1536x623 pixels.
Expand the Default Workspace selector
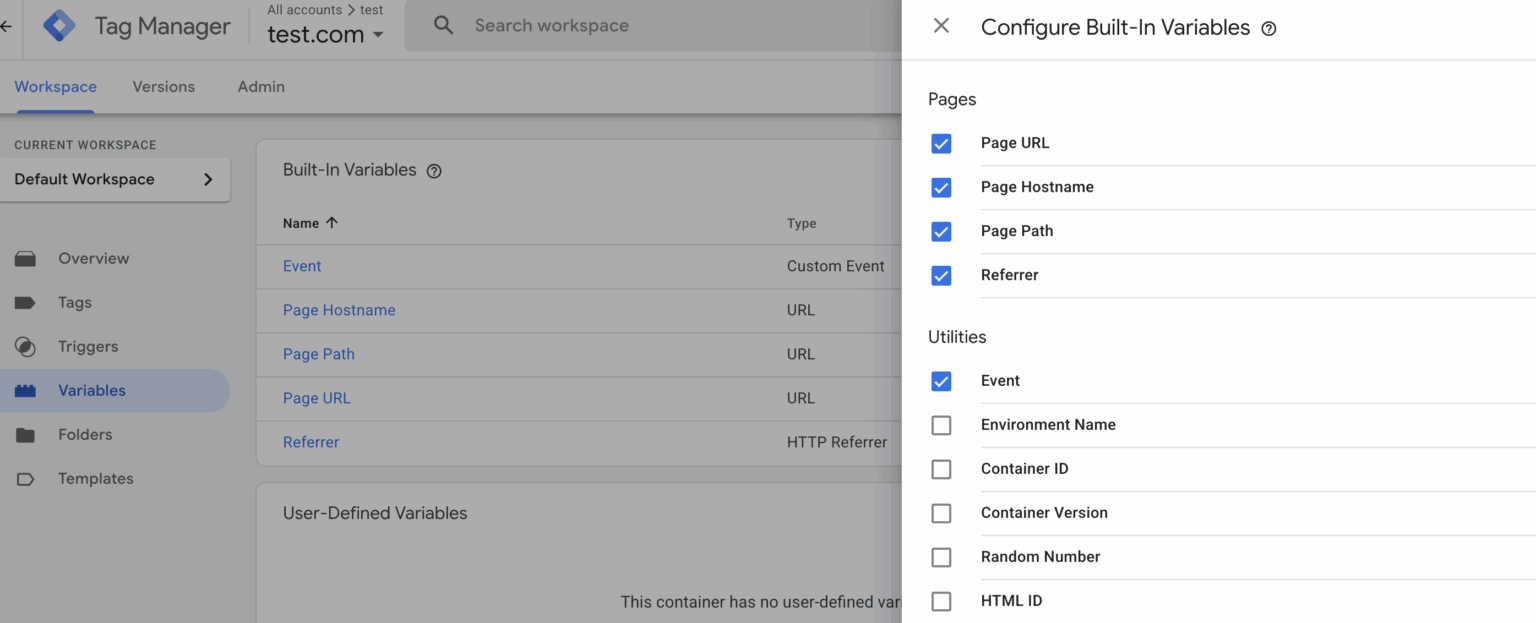tap(115, 179)
